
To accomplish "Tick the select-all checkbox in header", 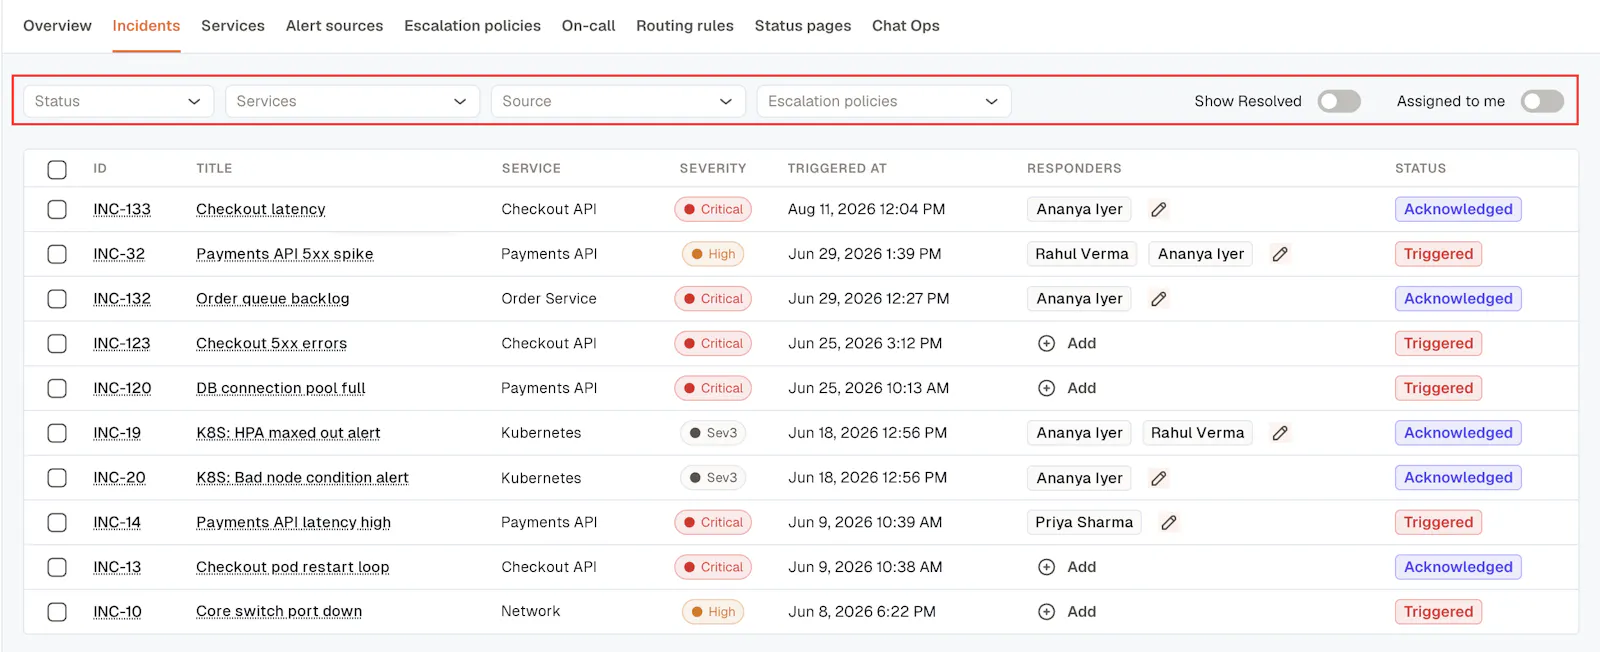I will pyautogui.click(x=57, y=169).
